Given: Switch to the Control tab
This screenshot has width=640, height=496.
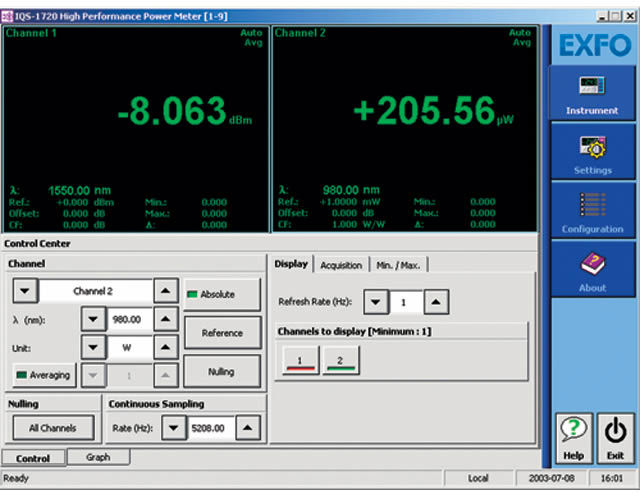Looking at the screenshot, I should click(x=33, y=458).
